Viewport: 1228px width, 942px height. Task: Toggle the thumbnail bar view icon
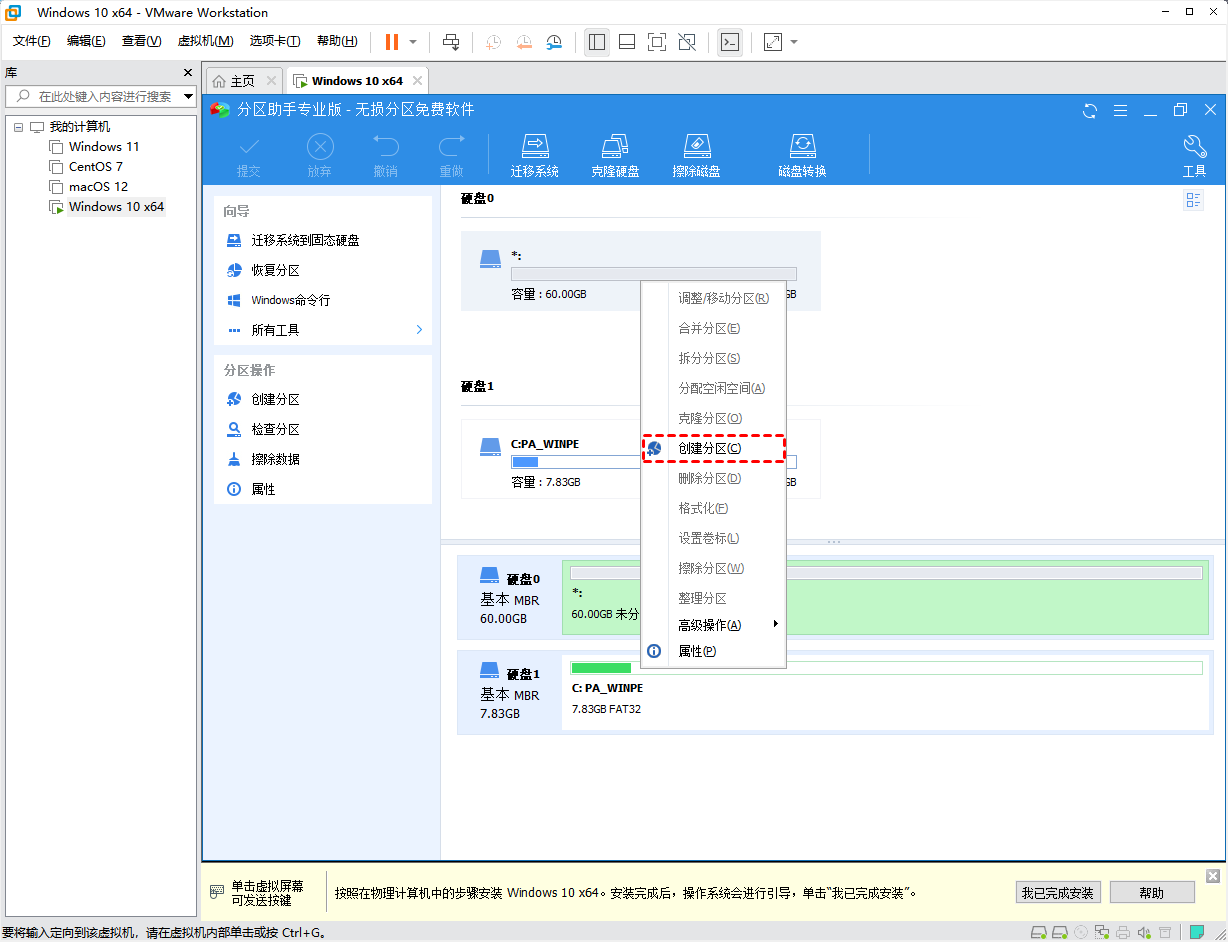(x=627, y=42)
